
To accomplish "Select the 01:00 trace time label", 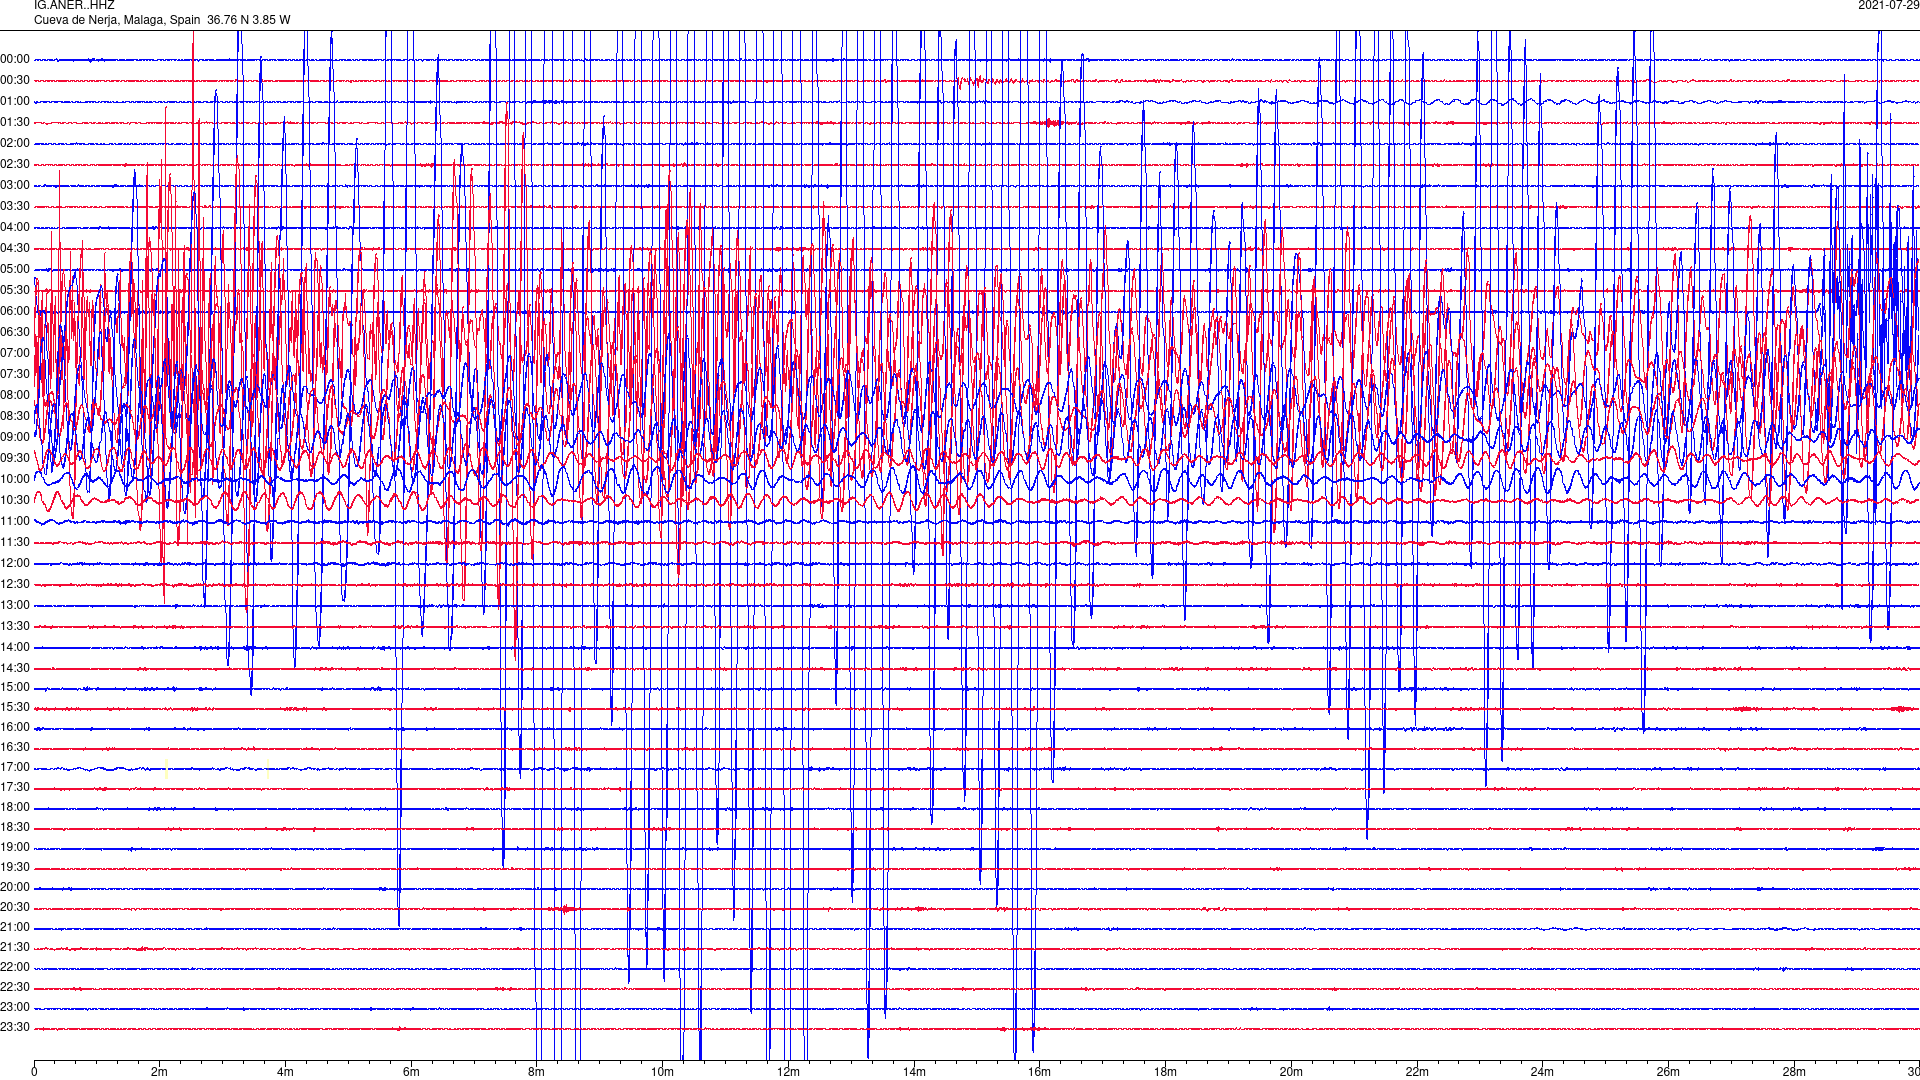I will click(x=15, y=102).
